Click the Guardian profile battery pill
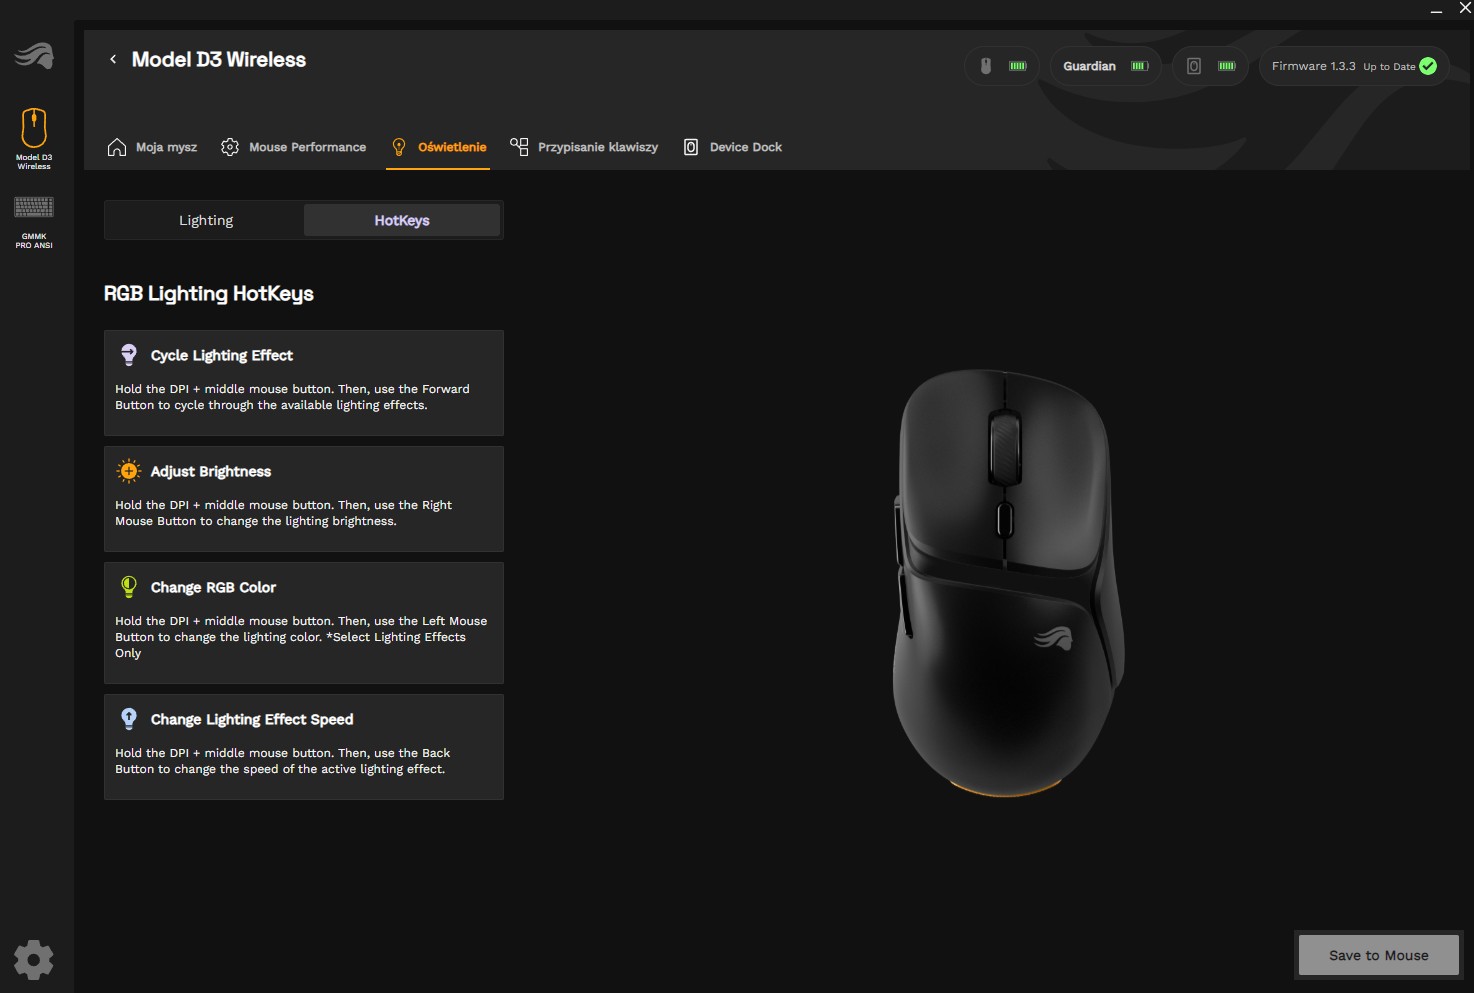The width and height of the screenshot is (1474, 993). click(1105, 66)
